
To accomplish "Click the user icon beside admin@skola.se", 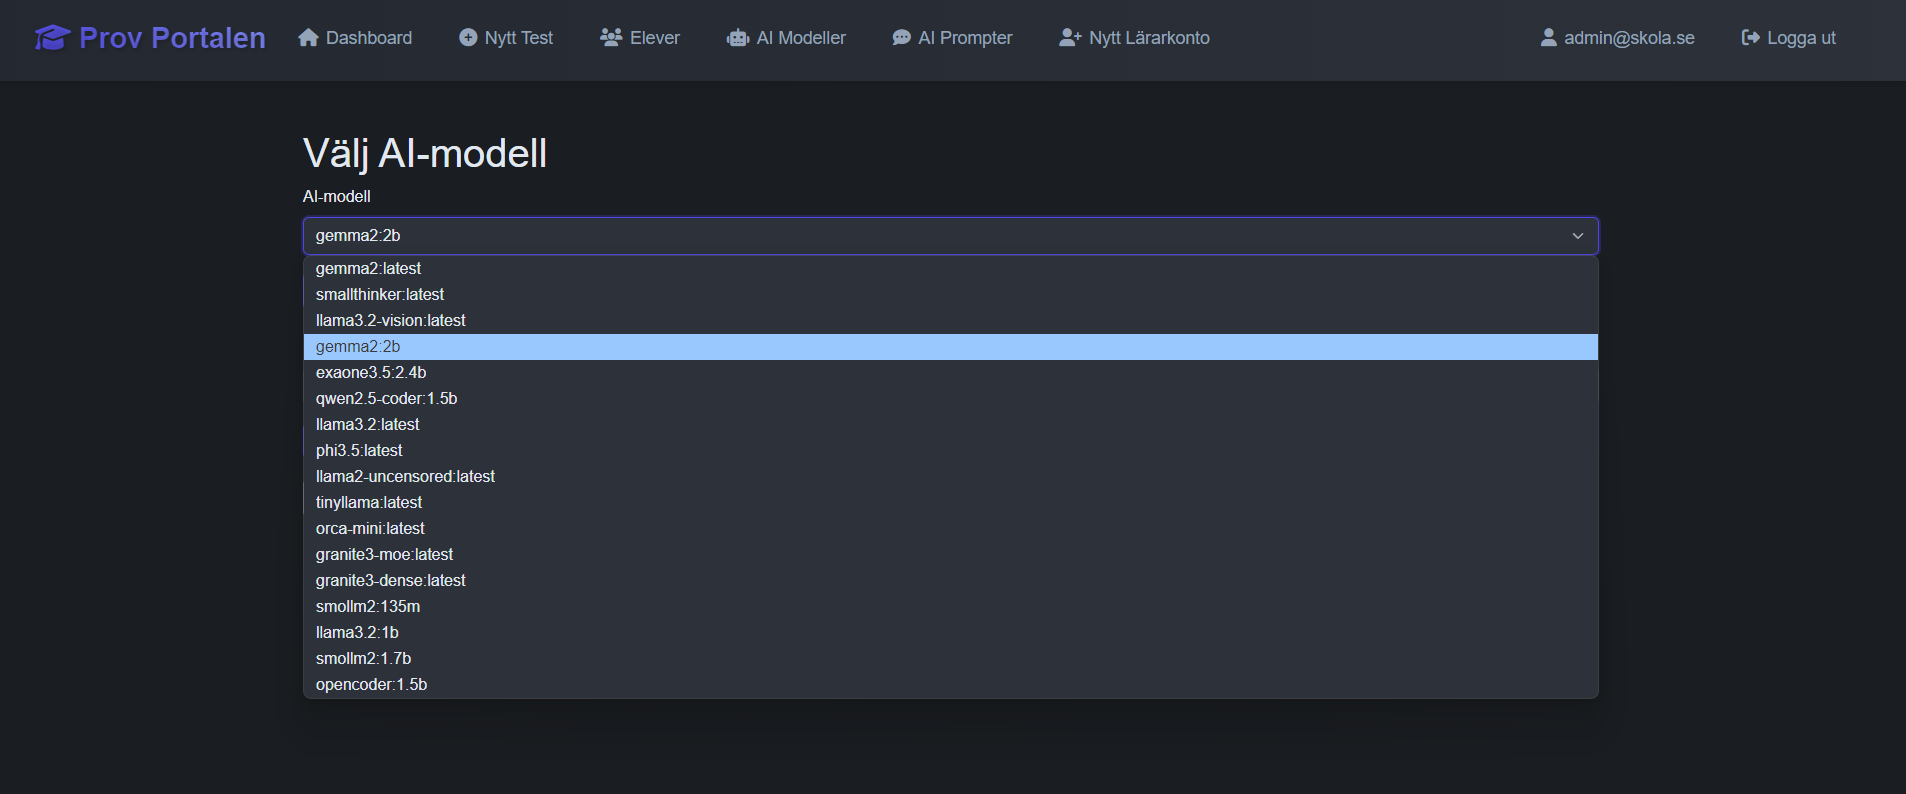I will point(1548,38).
